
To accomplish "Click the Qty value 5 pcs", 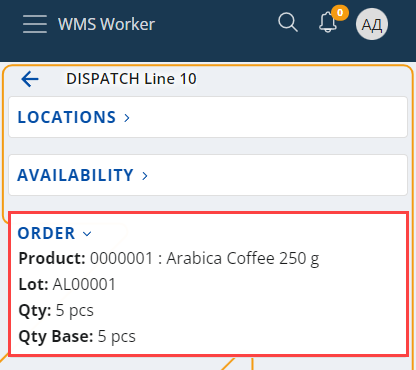I will pyautogui.click(x=75, y=311).
